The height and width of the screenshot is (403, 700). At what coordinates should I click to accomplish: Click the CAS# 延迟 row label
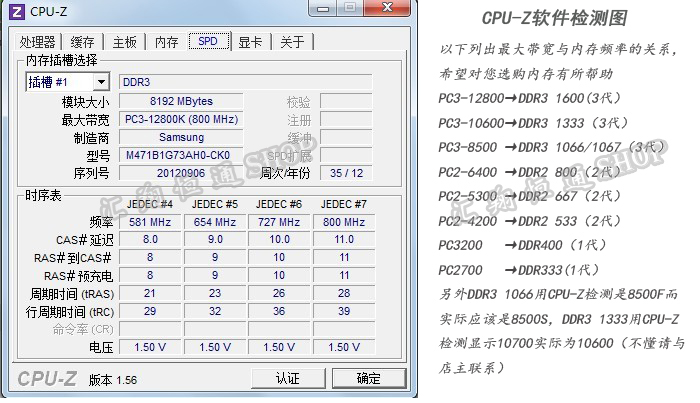[x=85, y=240]
